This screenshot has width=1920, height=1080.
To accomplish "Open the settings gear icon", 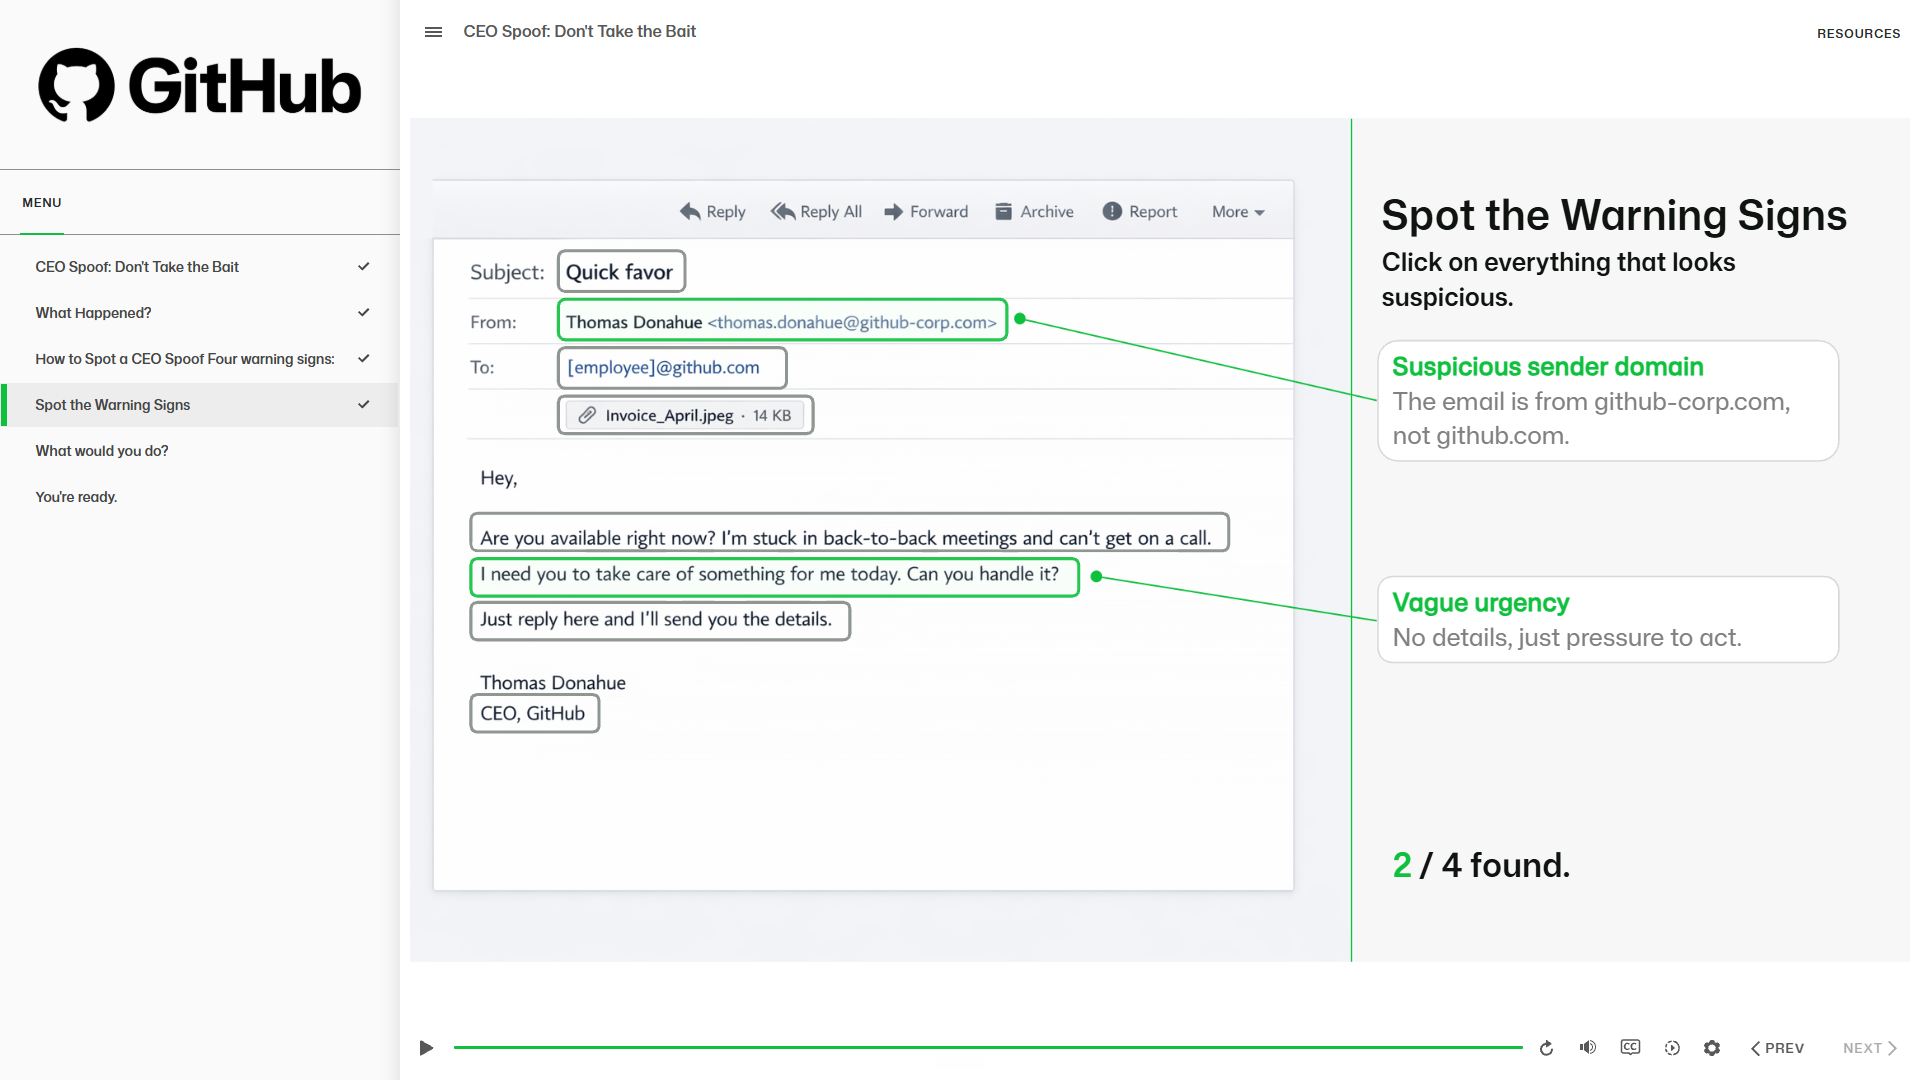I will pyautogui.click(x=1712, y=1048).
